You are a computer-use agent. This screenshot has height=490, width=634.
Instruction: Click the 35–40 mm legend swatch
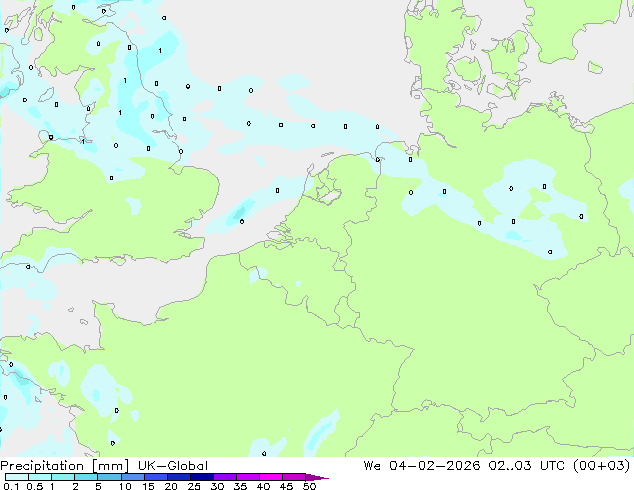pos(247,477)
